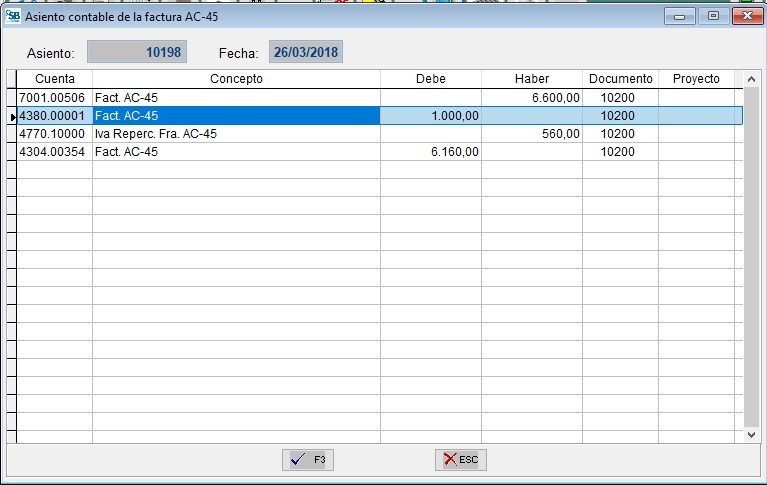Click the Proyecto column header
The image size is (767, 485).
coord(696,79)
